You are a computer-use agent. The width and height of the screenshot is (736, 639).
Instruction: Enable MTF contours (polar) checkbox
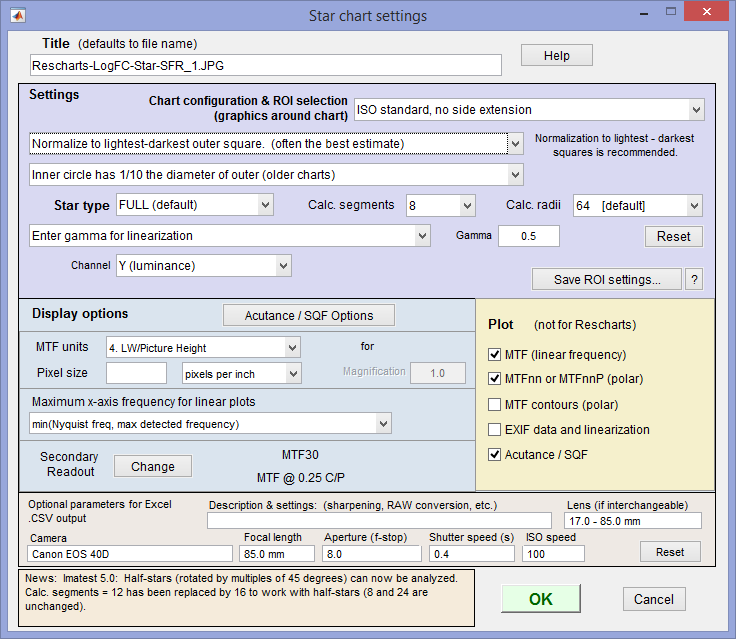pyautogui.click(x=494, y=404)
